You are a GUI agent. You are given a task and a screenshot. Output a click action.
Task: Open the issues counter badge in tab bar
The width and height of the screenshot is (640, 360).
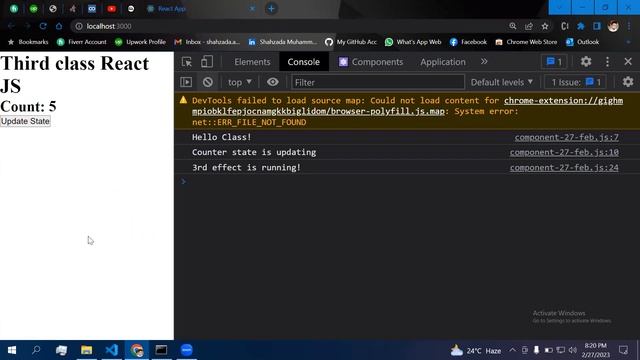pos(554,62)
